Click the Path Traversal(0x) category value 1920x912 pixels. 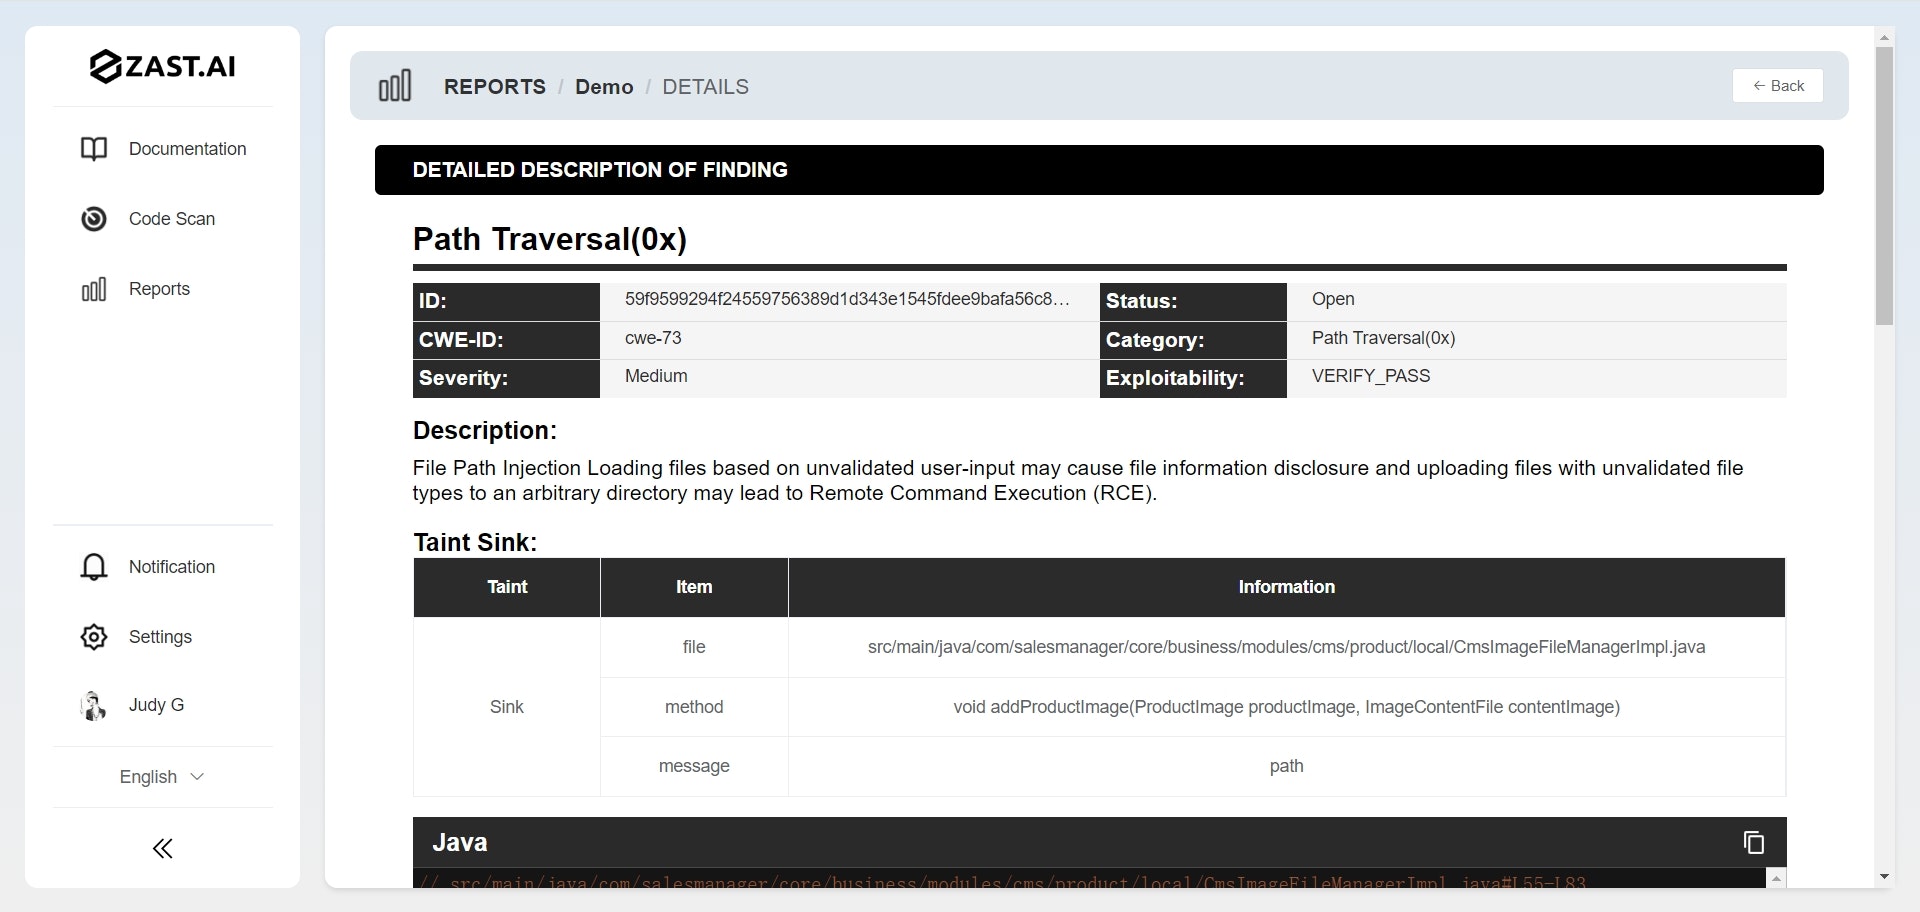point(1383,338)
